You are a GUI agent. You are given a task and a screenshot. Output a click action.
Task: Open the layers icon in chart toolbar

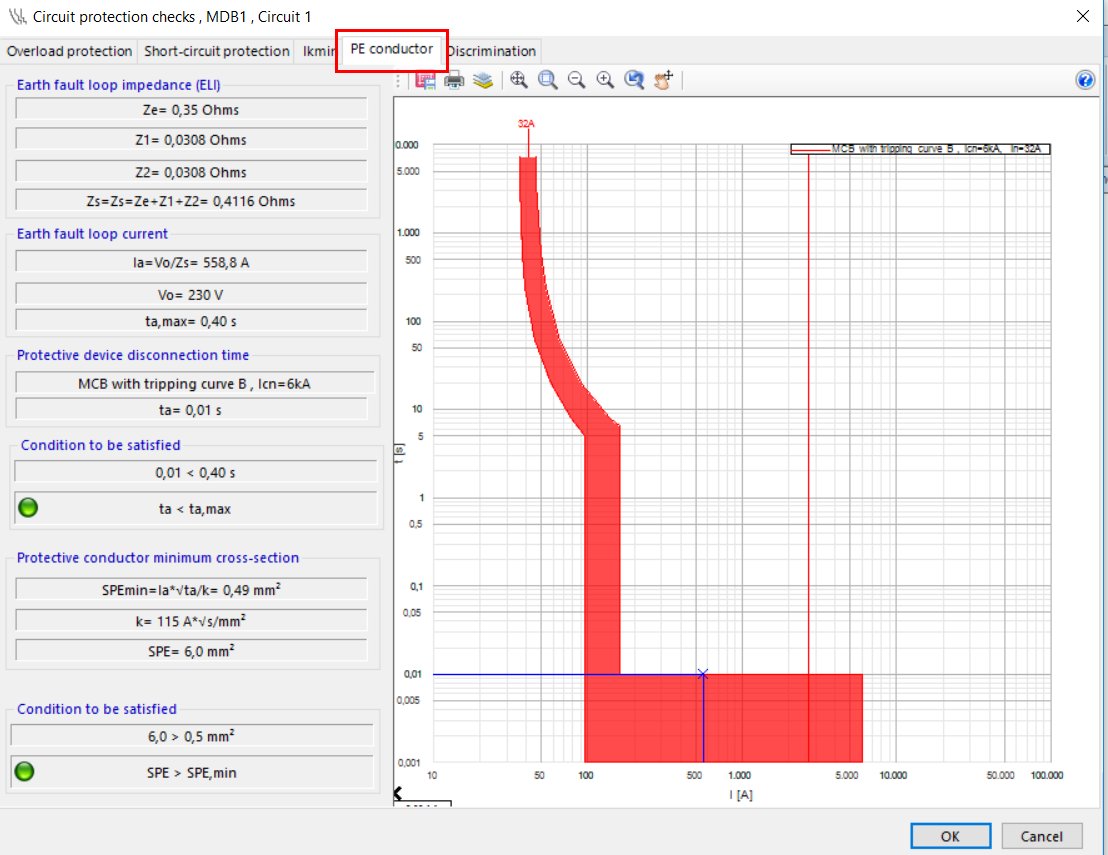483,81
